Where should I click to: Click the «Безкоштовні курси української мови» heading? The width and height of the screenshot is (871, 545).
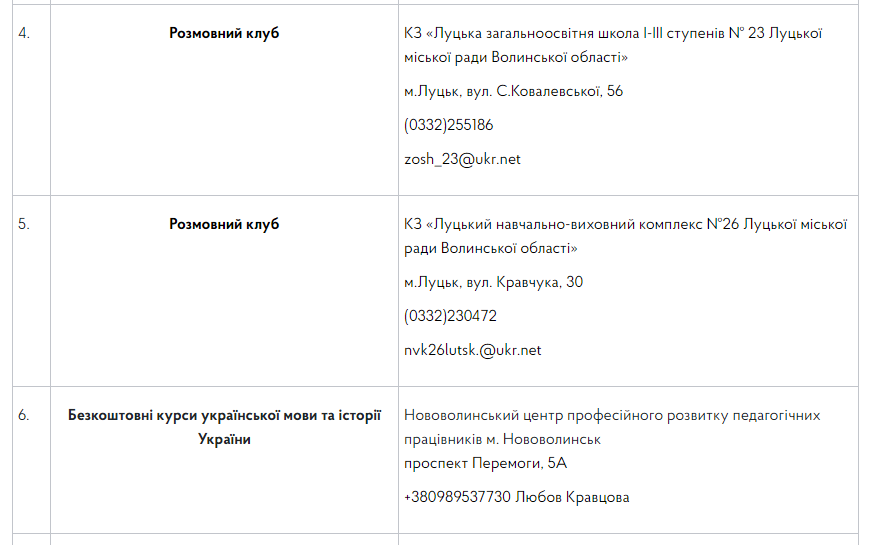[224, 415]
